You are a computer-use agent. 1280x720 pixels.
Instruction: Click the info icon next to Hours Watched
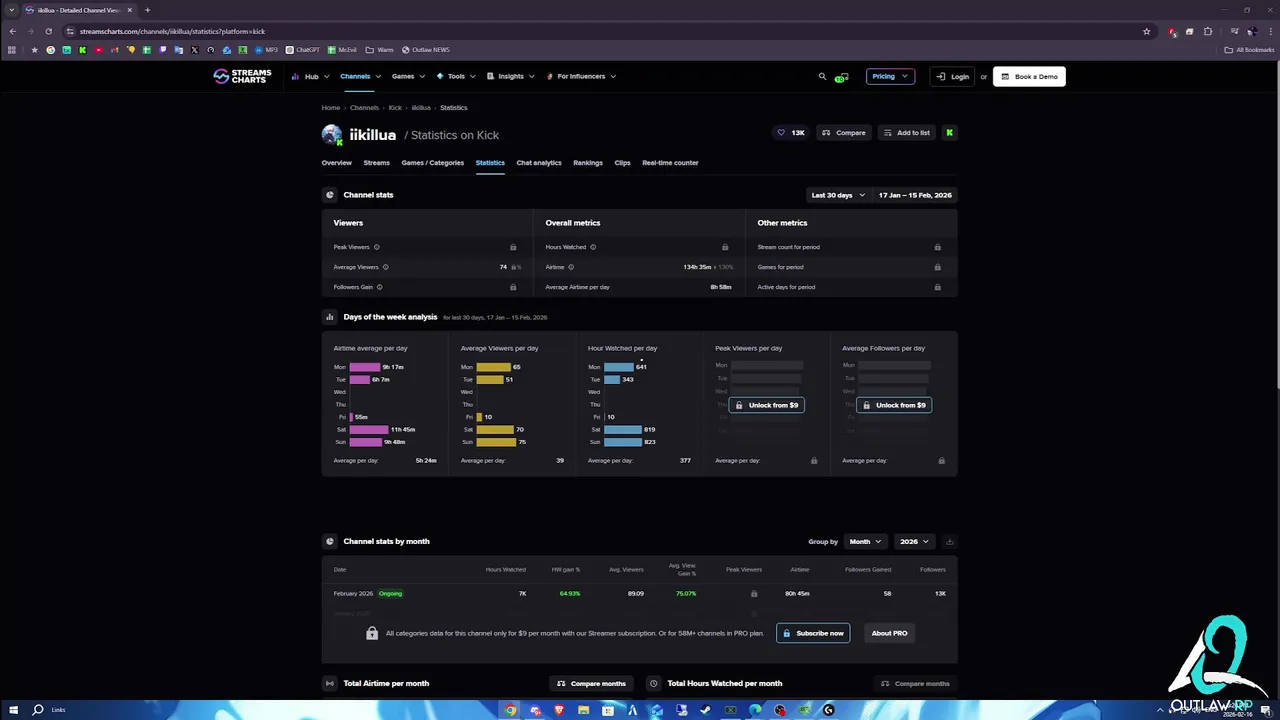pos(593,247)
